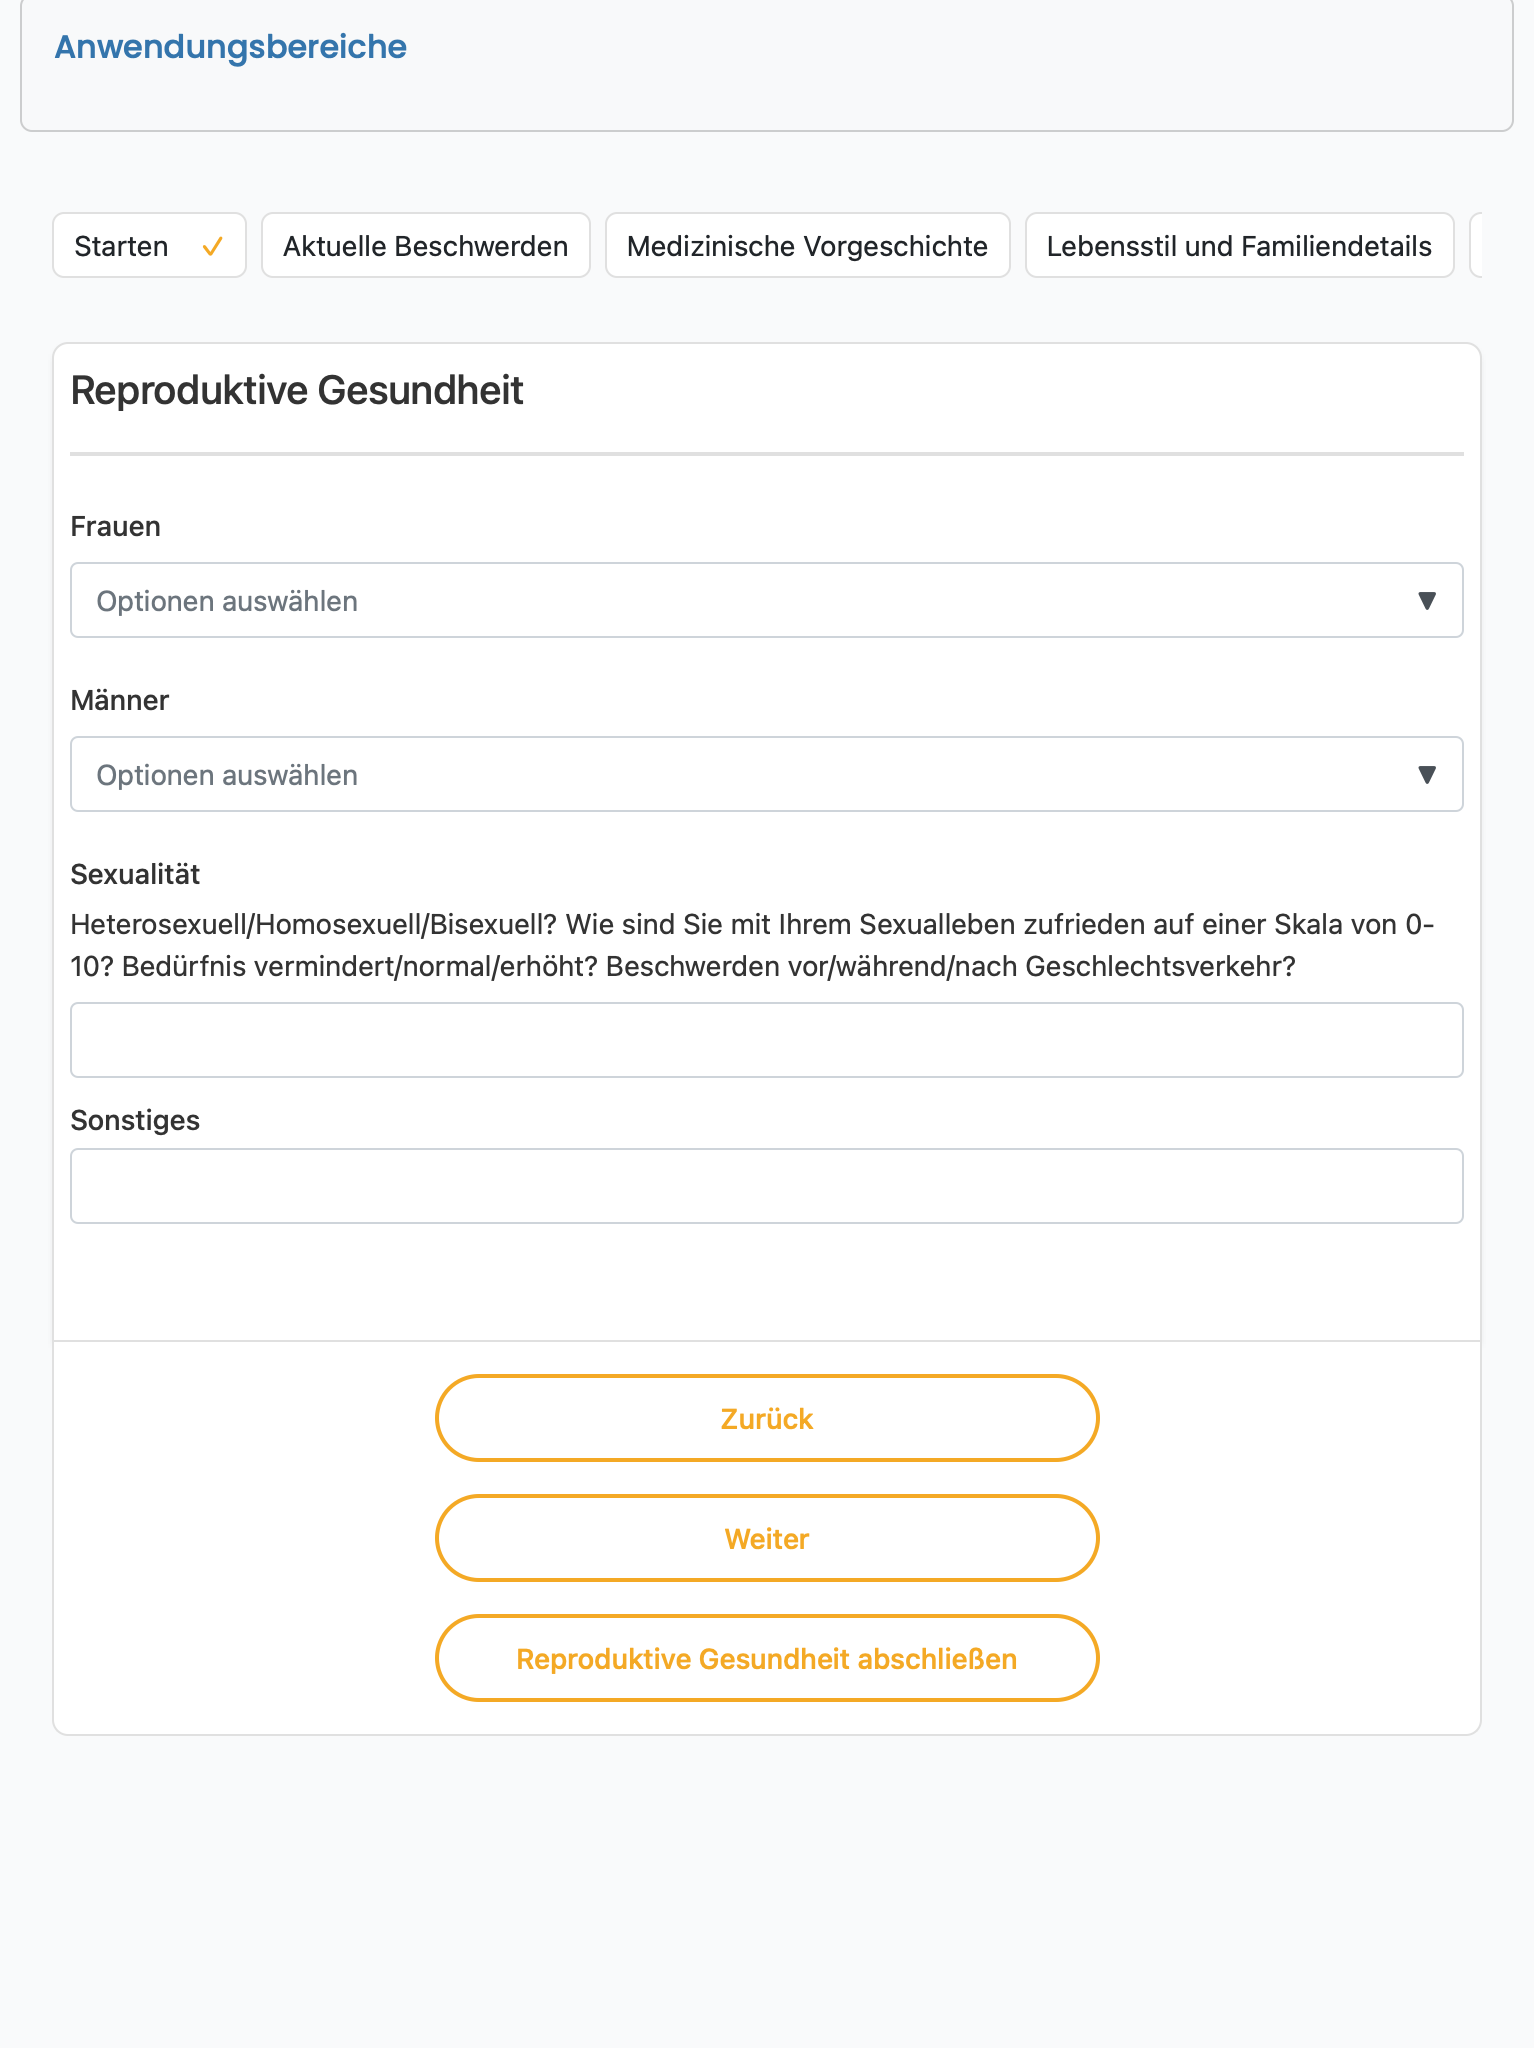1534x2048 pixels.
Task: Open the Frauen dropdown arrow
Action: tap(1427, 601)
